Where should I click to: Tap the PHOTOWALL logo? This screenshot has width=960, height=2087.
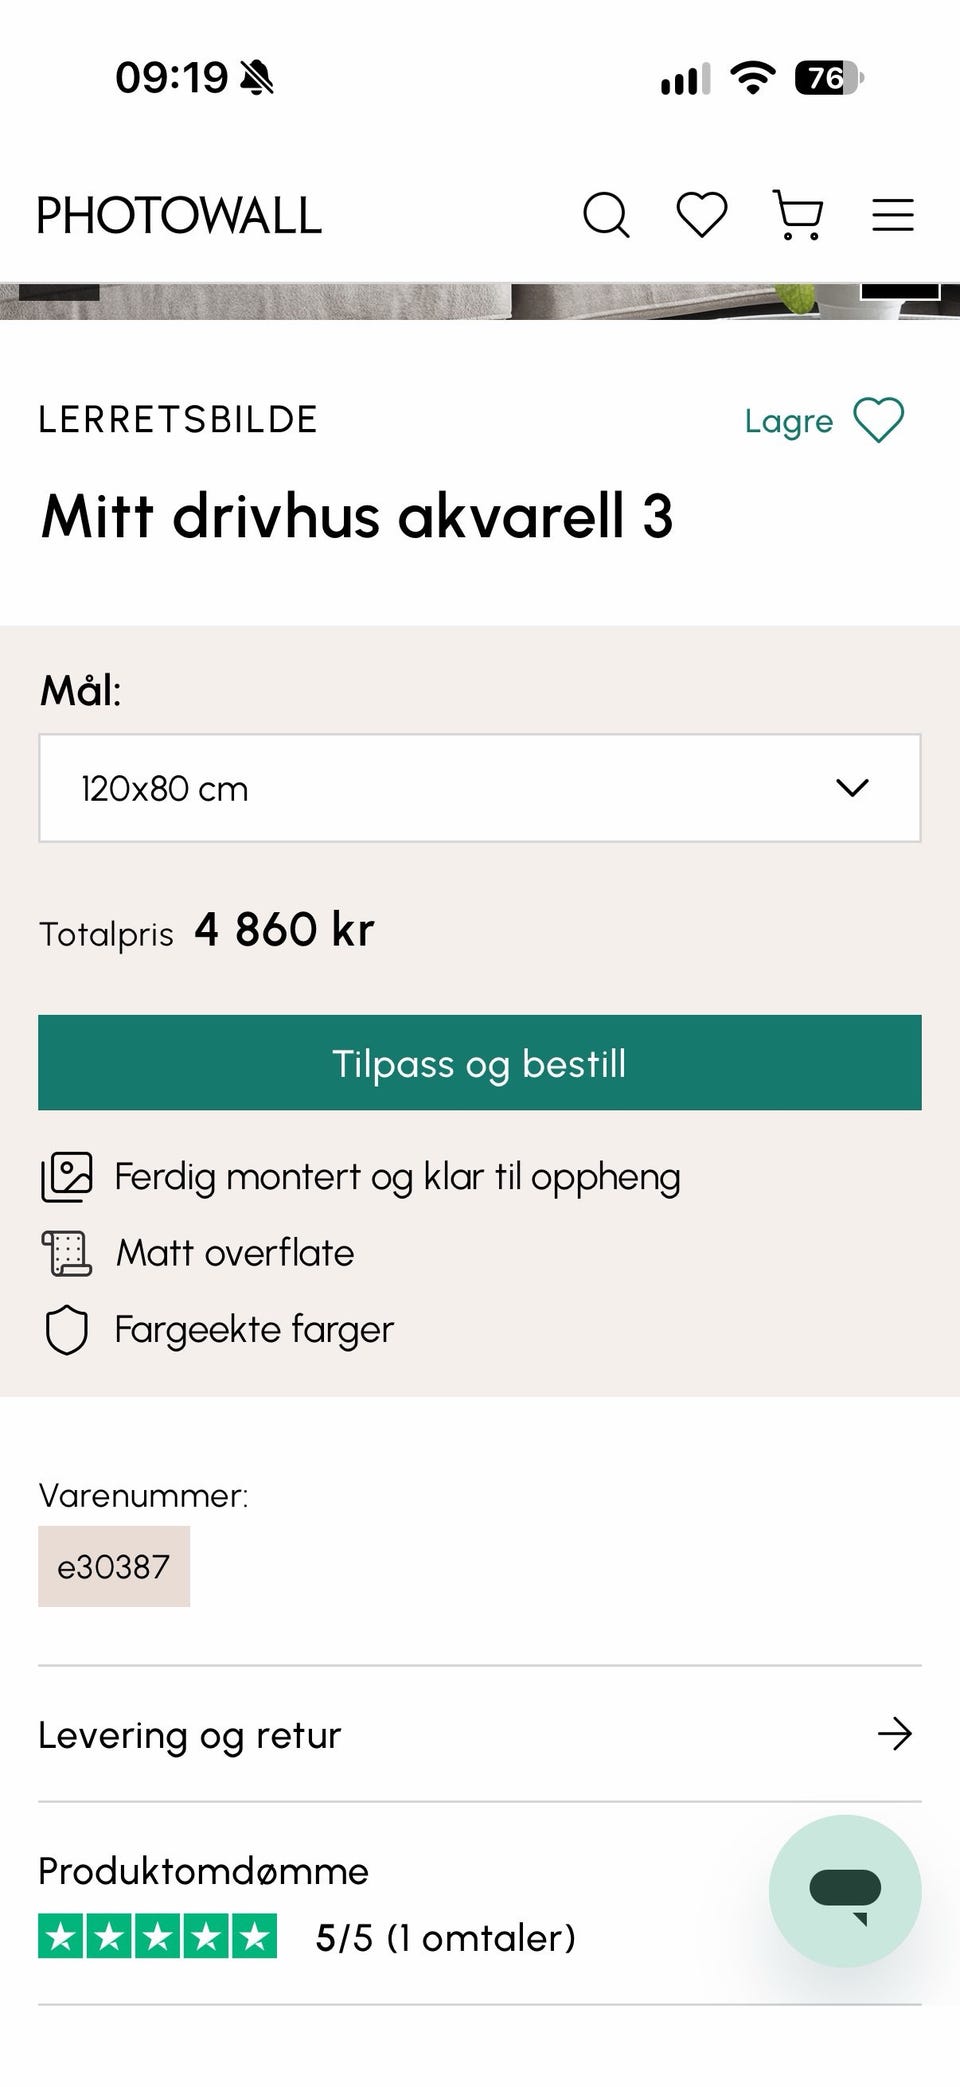(x=180, y=215)
